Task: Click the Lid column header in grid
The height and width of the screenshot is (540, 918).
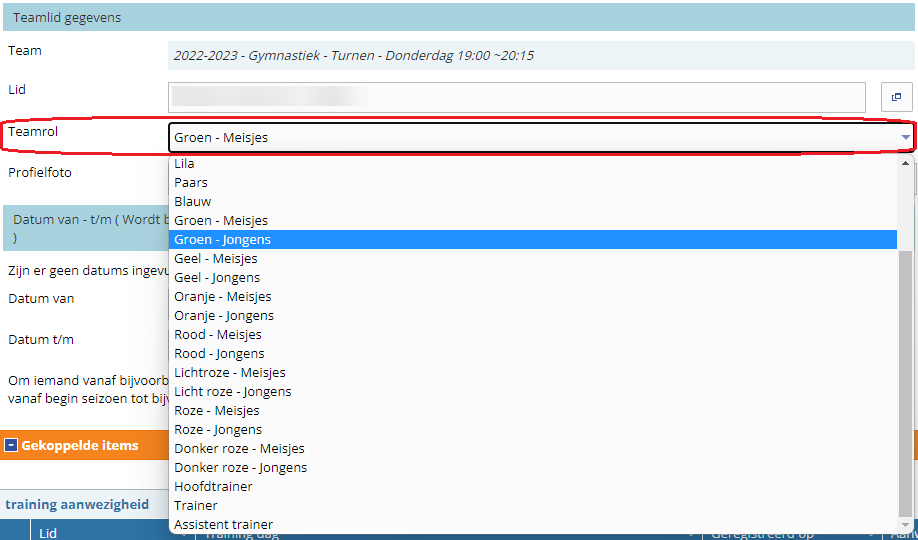Action: coord(48,533)
